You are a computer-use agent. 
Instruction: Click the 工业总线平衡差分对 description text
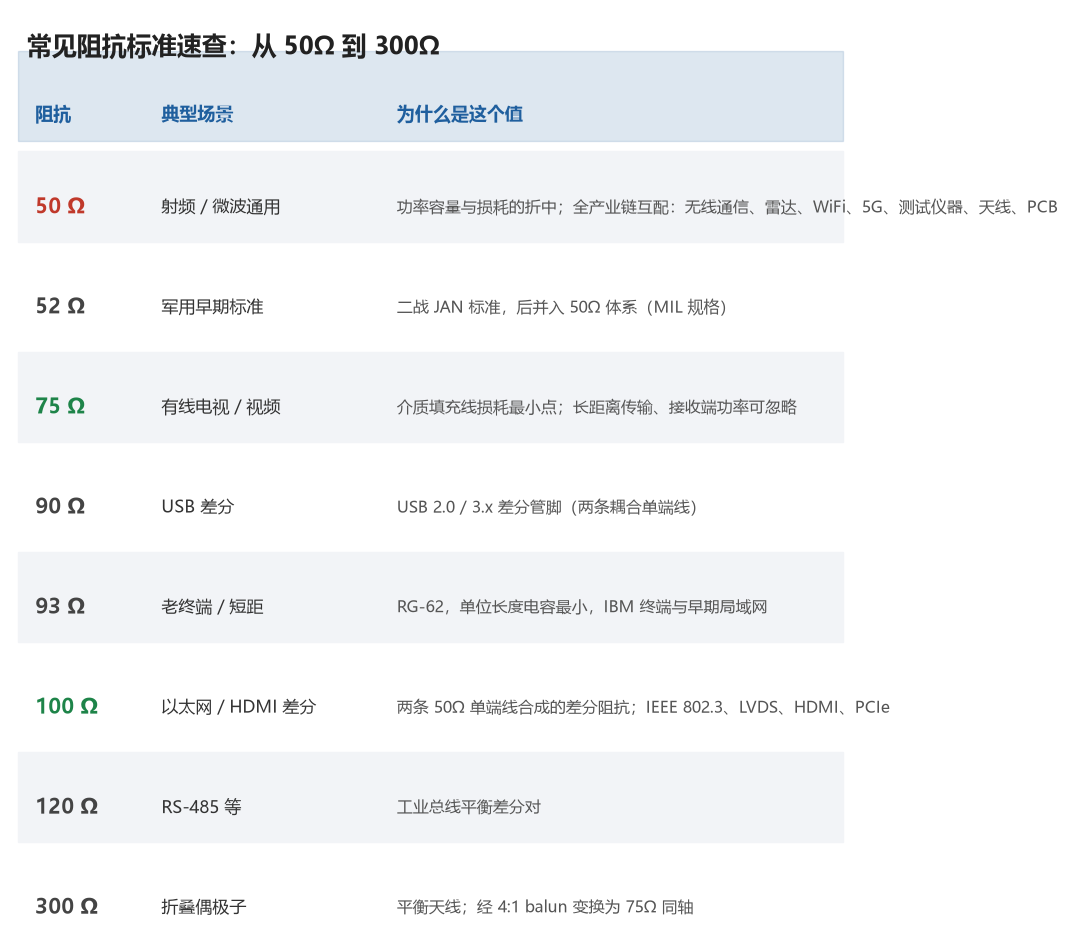point(469,806)
